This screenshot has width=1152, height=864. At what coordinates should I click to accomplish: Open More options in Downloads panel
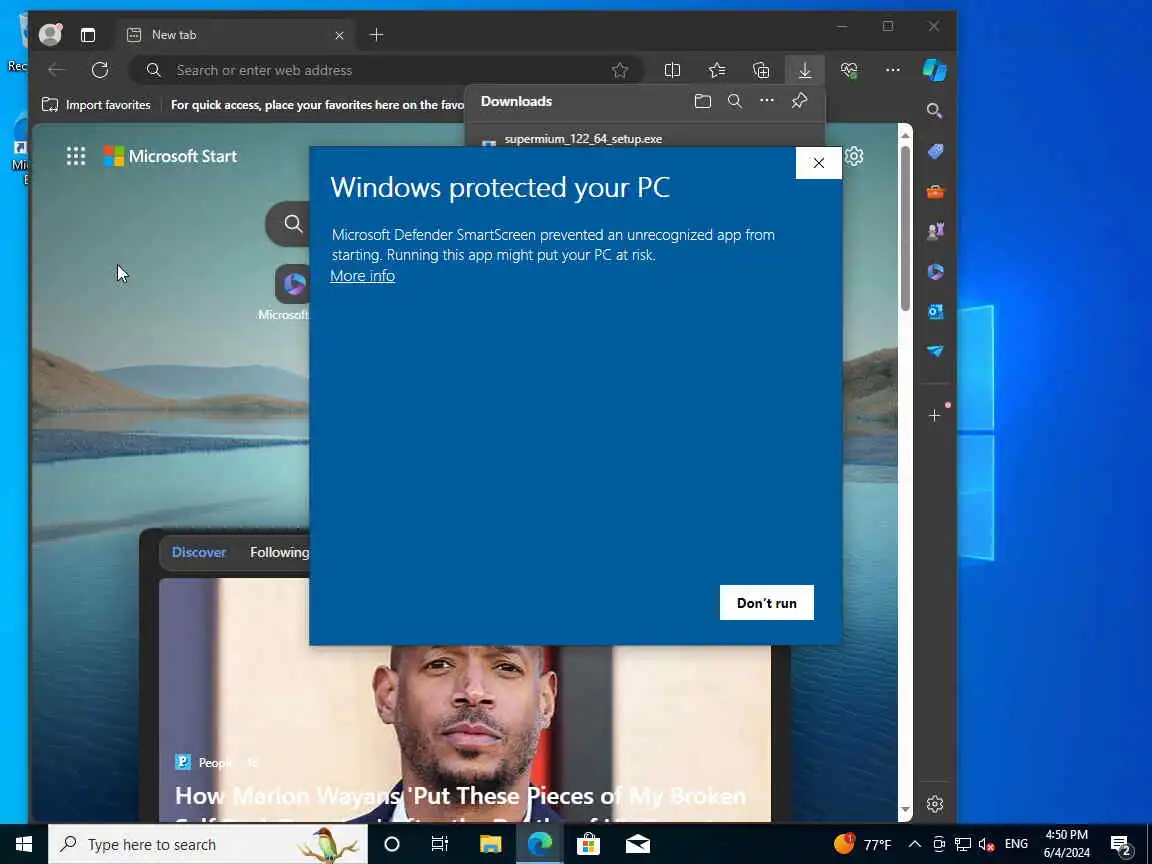tap(766, 101)
